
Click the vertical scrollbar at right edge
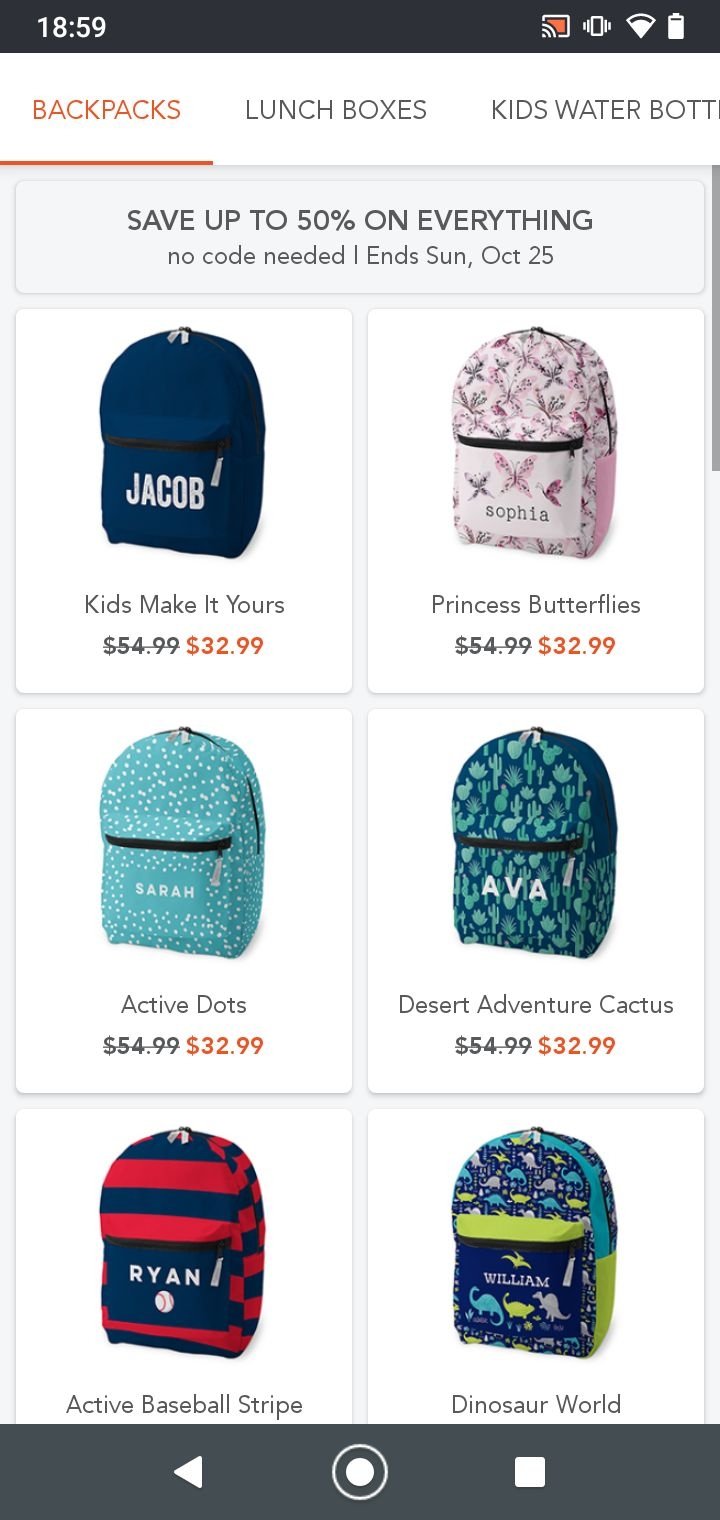point(715,318)
